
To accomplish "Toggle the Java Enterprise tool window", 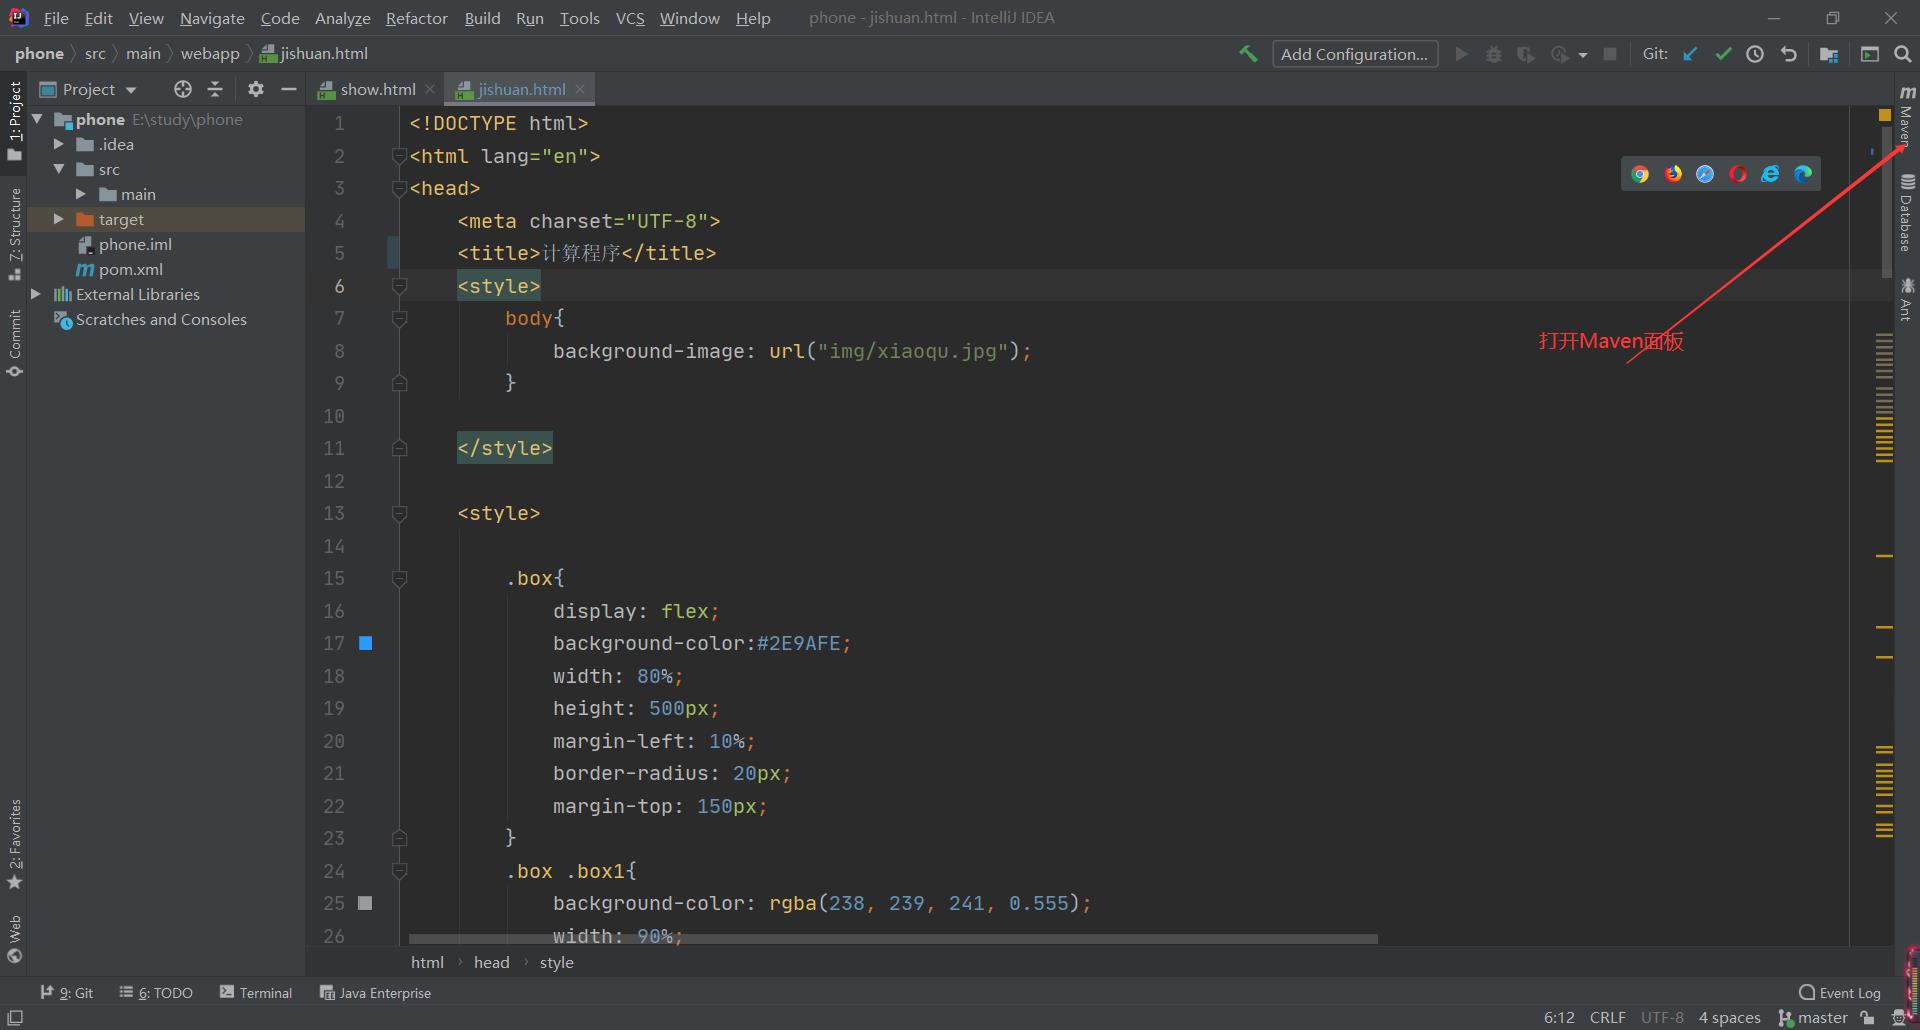I will [x=375, y=993].
